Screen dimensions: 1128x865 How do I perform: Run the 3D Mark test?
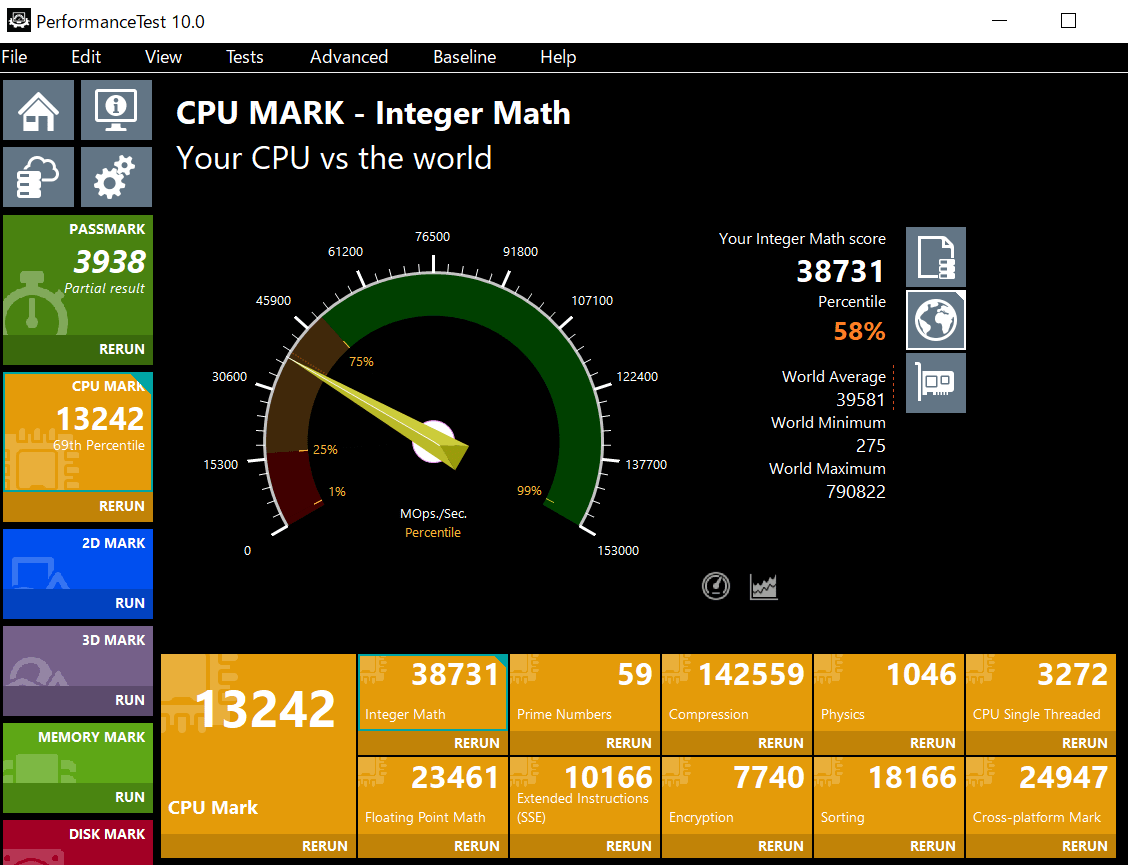click(x=78, y=699)
